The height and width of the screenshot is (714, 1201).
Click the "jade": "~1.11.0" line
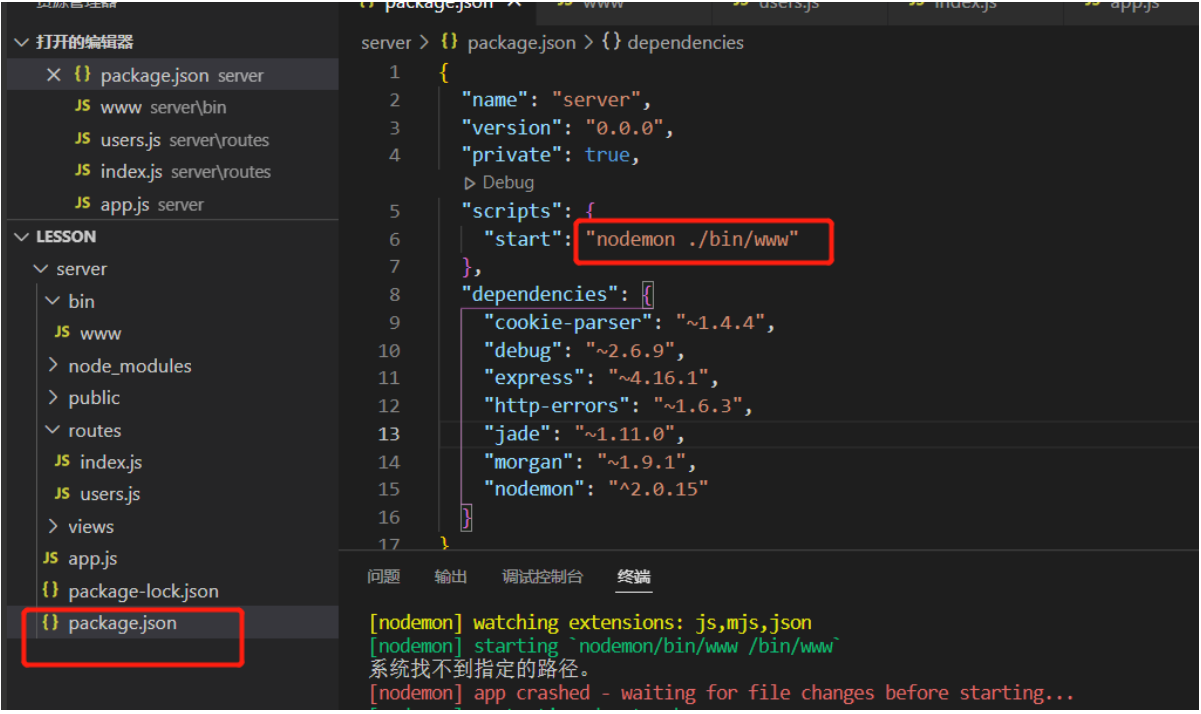pyautogui.click(x=584, y=434)
